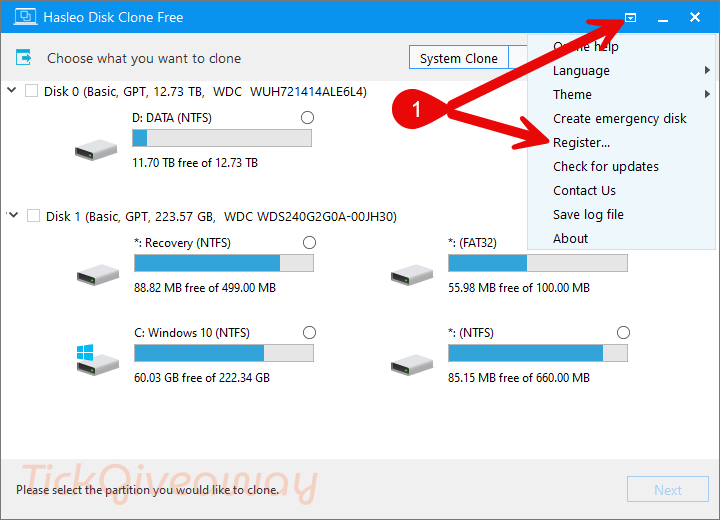Viewport: 720px width, 520px height.
Task: Click the FAT32 partition usage bar
Action: click(538, 263)
